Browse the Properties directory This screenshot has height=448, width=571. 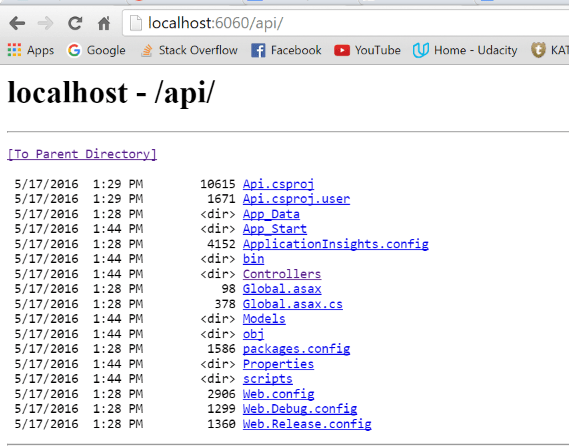click(279, 364)
